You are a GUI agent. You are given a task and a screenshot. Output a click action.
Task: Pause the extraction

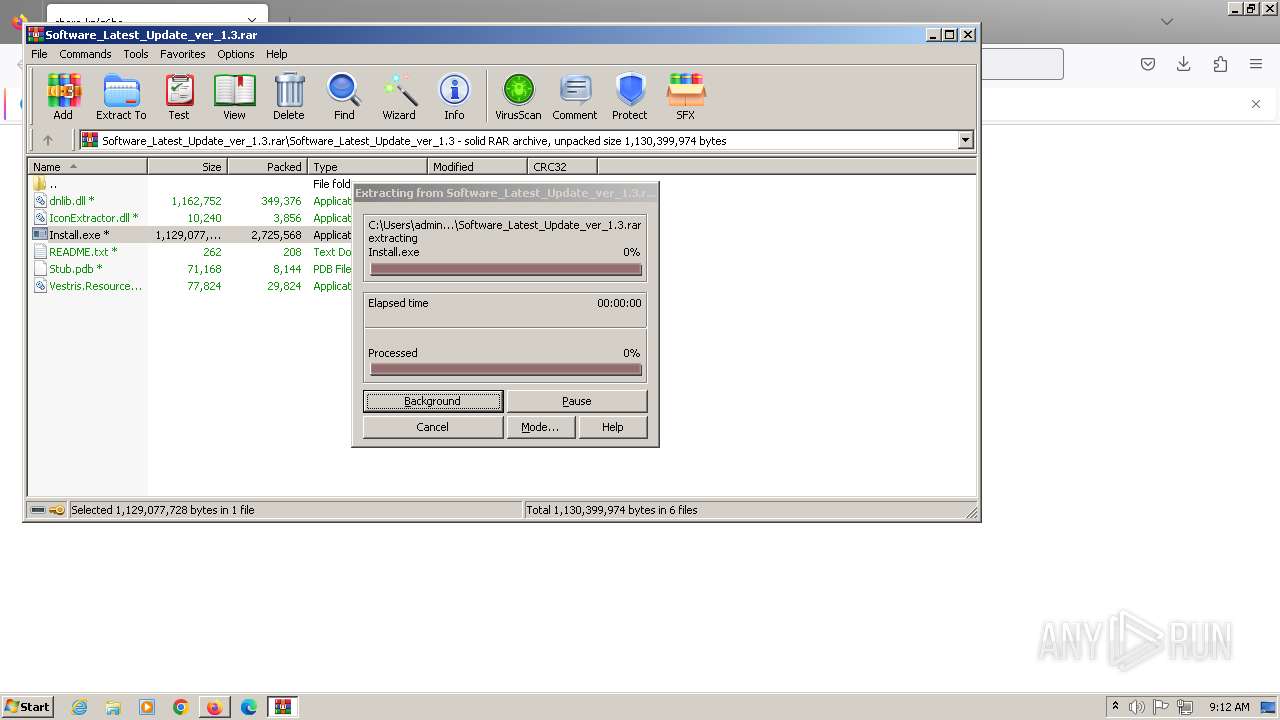pyautogui.click(x=576, y=401)
